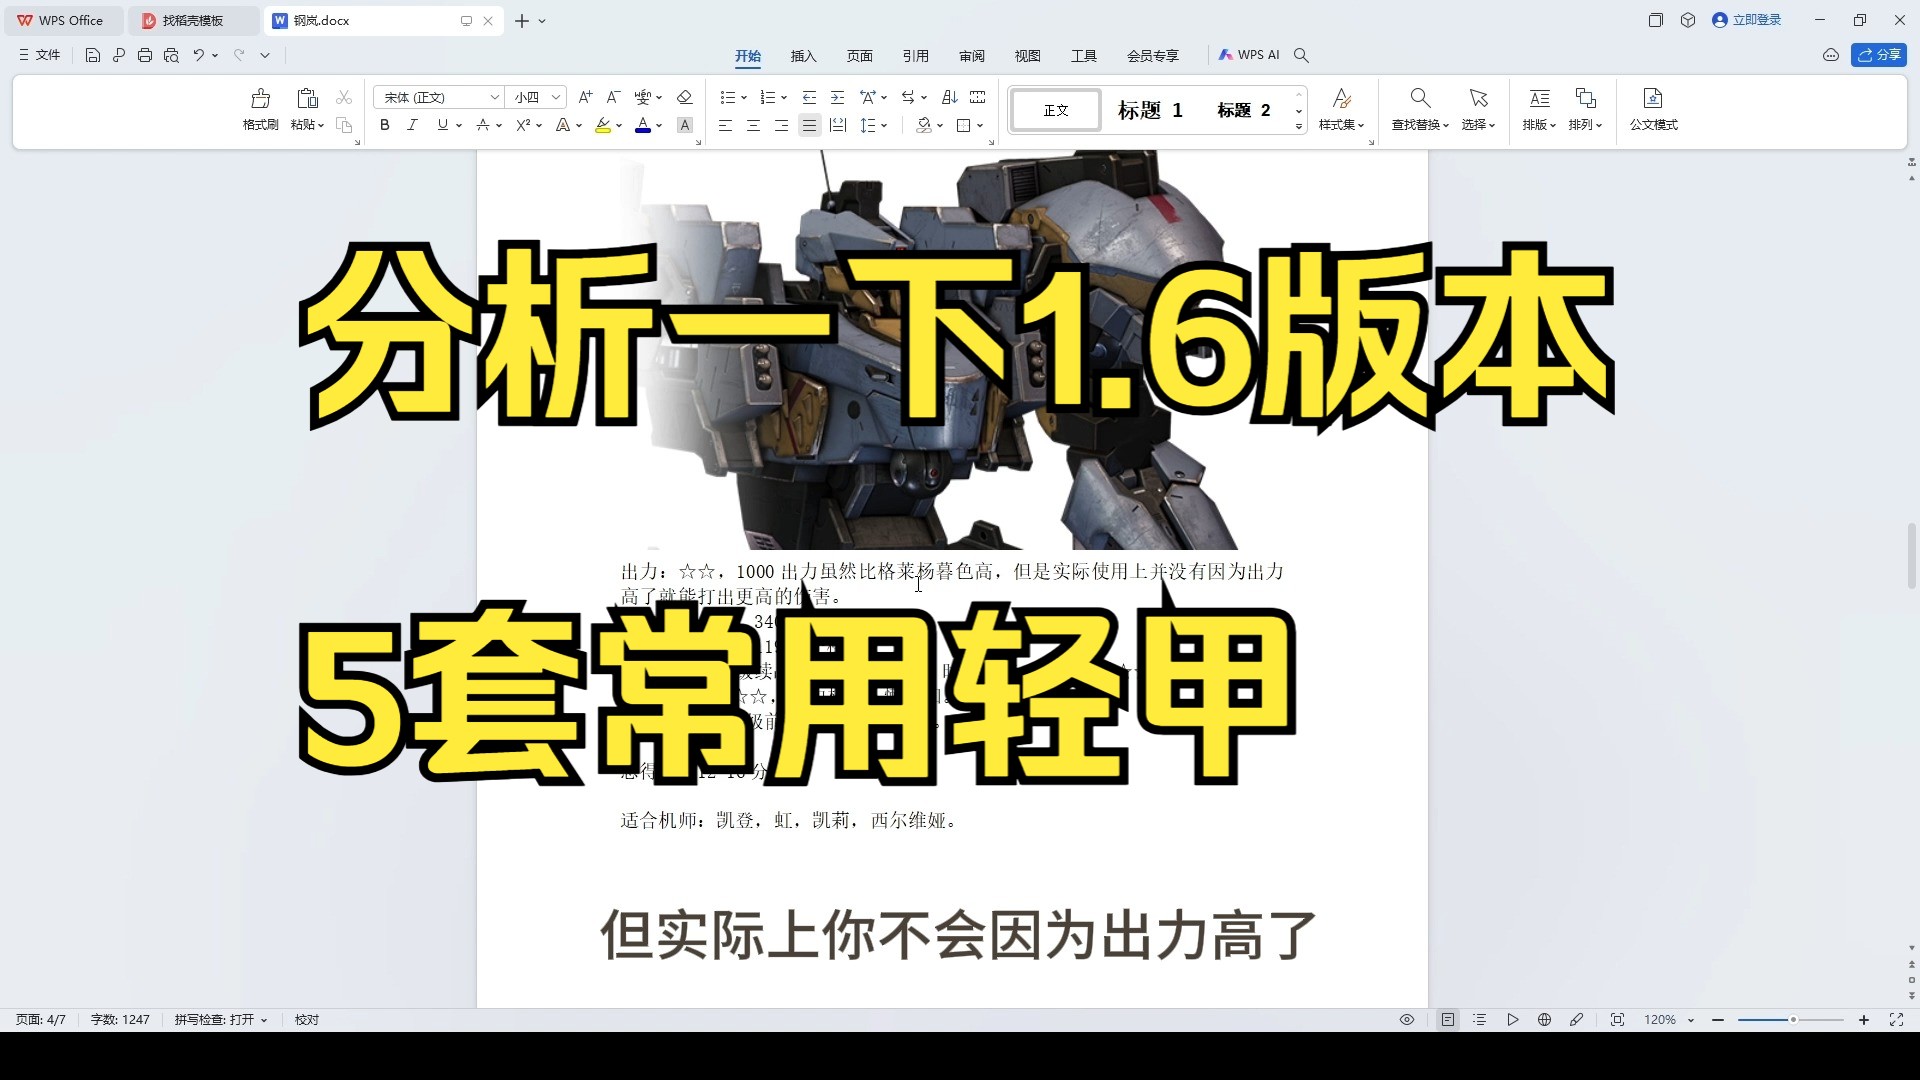
Task: Click the Share (分享) button
Action: (x=1878, y=55)
